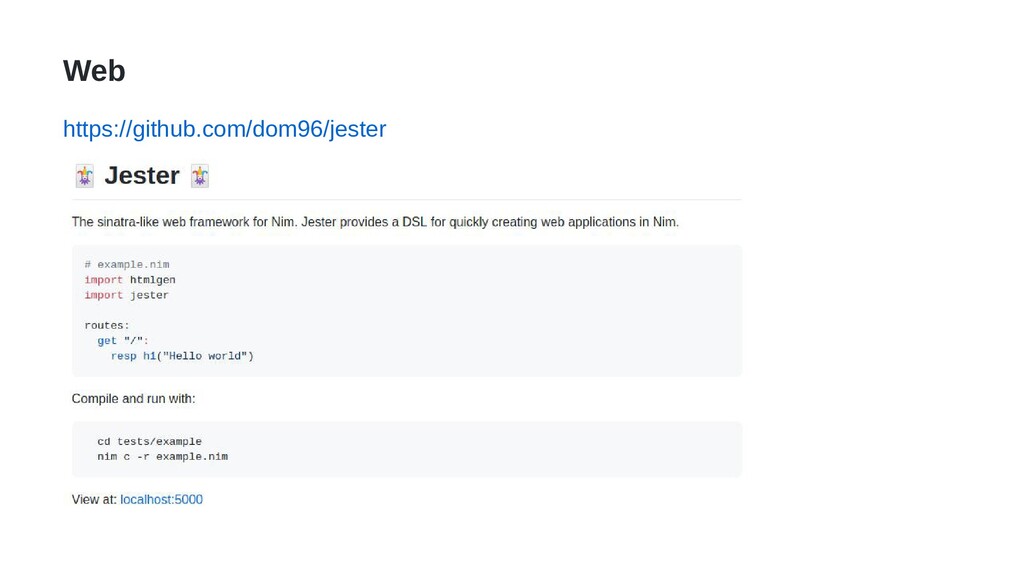Viewport: 1024px width, 576px height.
Task: Click the 'View at:' label text
Action: pos(94,500)
